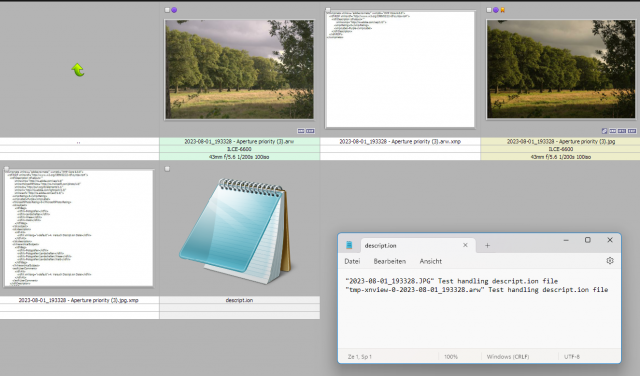Click metadata badge icons below .jpg thumbnail
This screenshot has height=376, width=640.
(619, 131)
